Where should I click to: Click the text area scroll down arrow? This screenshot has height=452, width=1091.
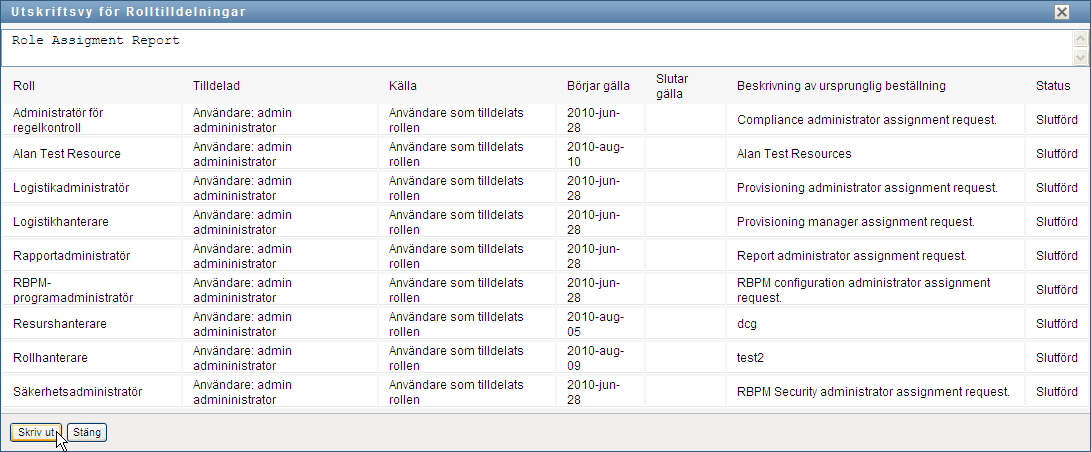(x=1081, y=58)
